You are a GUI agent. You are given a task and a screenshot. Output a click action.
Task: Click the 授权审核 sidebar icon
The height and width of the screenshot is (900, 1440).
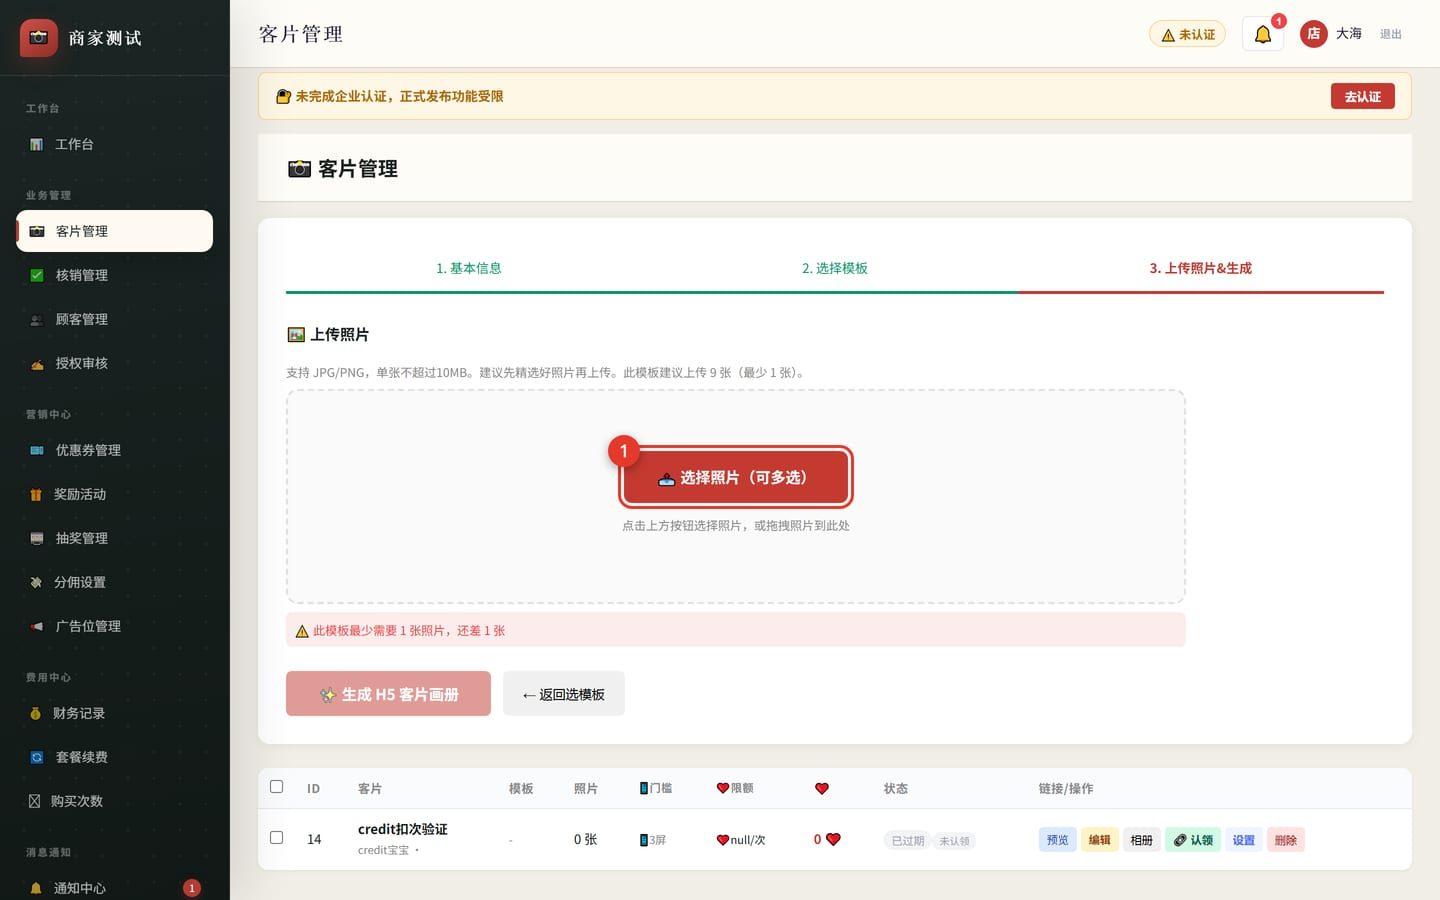(x=36, y=363)
